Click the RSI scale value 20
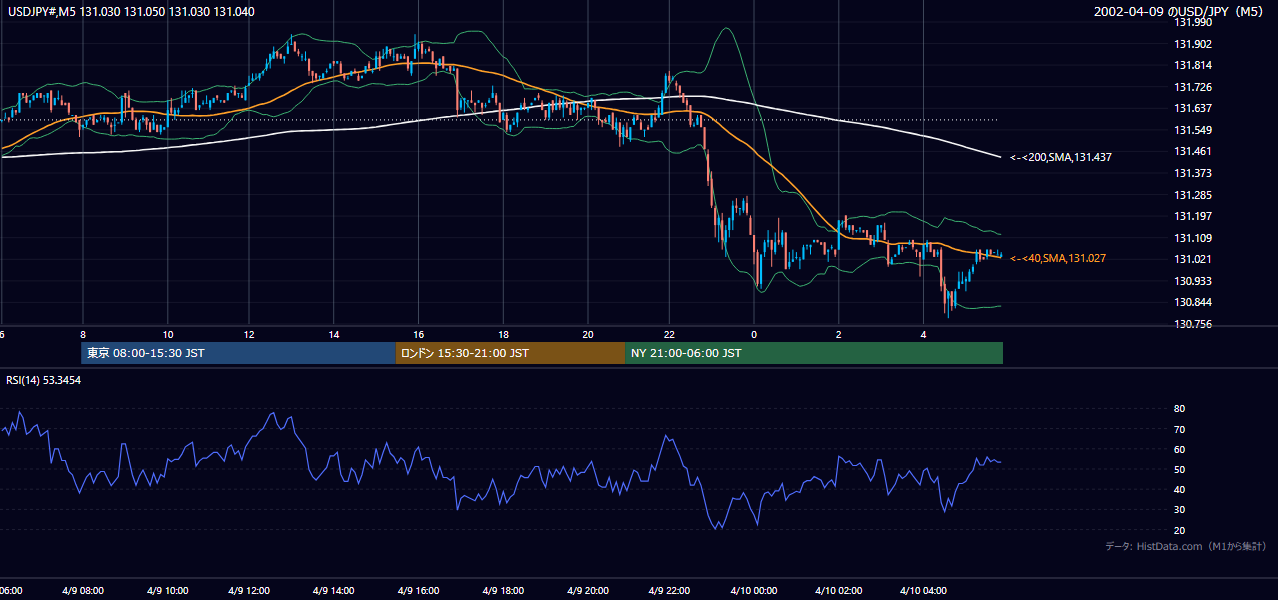Viewport: 1278px width, 600px height. [x=1180, y=531]
